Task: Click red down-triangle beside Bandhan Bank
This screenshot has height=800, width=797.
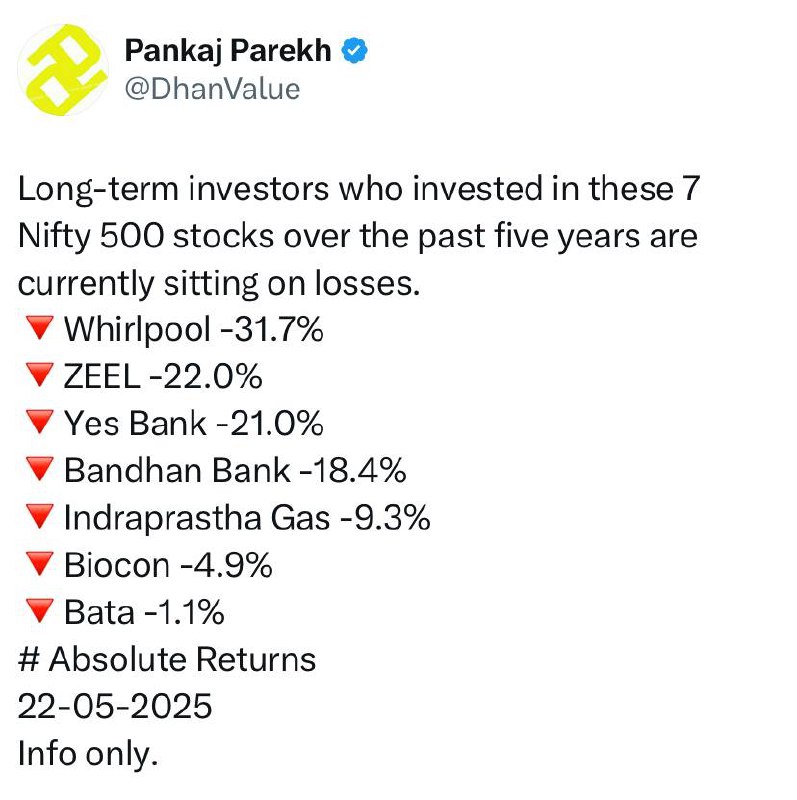Action: pyautogui.click(x=40, y=469)
